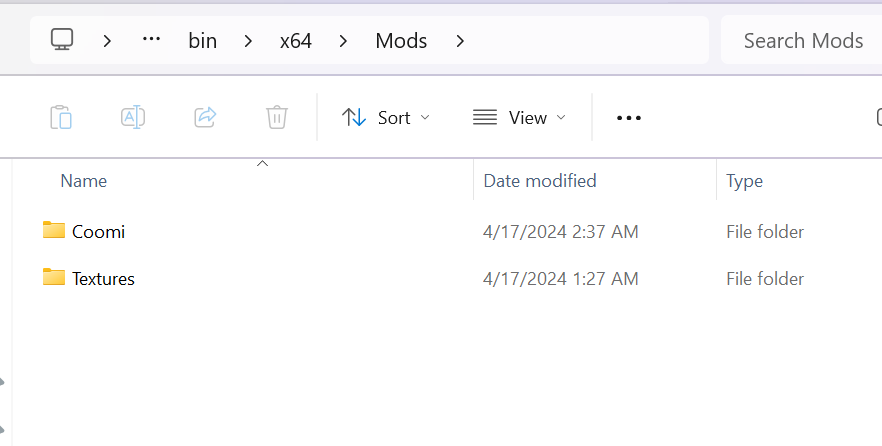Click into the Search Mods field

(802, 40)
